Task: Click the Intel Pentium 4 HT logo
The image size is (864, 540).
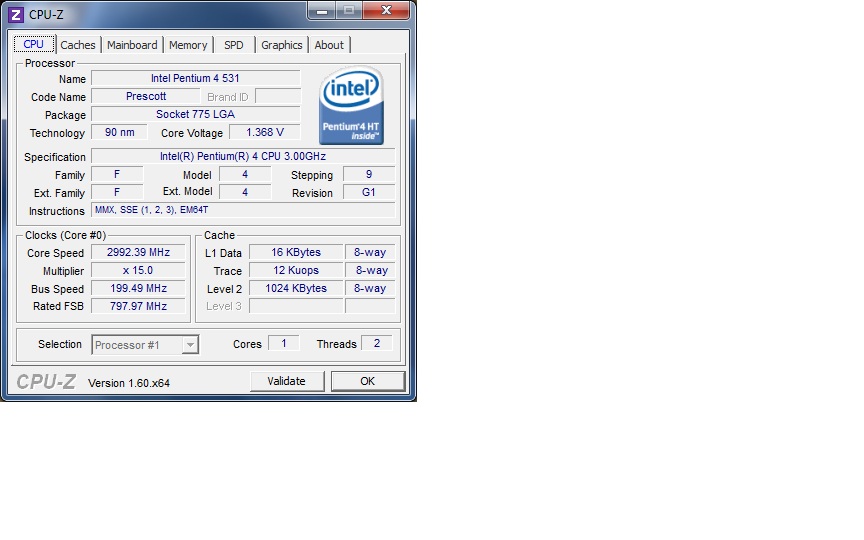Action: 352,106
